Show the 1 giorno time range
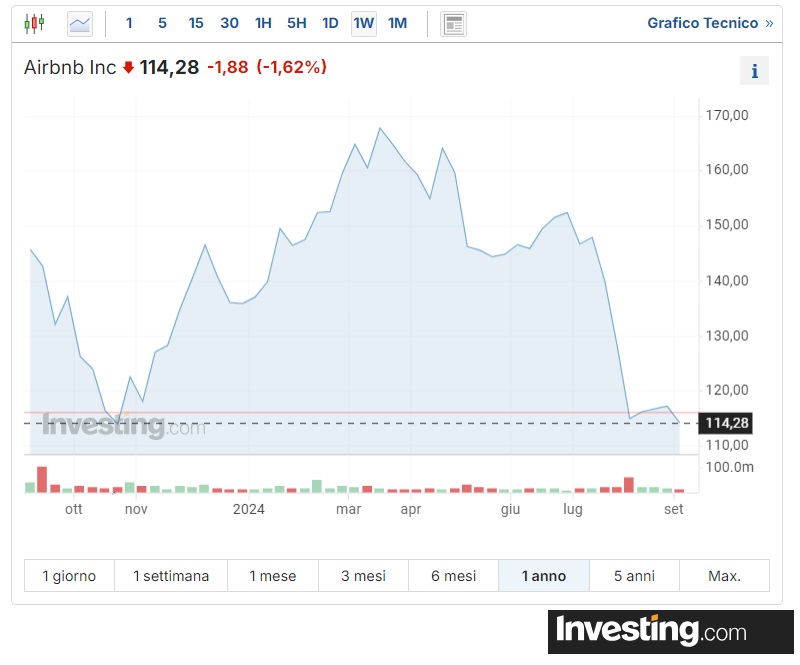Image resolution: width=800 pixels, height=665 pixels. coord(69,576)
